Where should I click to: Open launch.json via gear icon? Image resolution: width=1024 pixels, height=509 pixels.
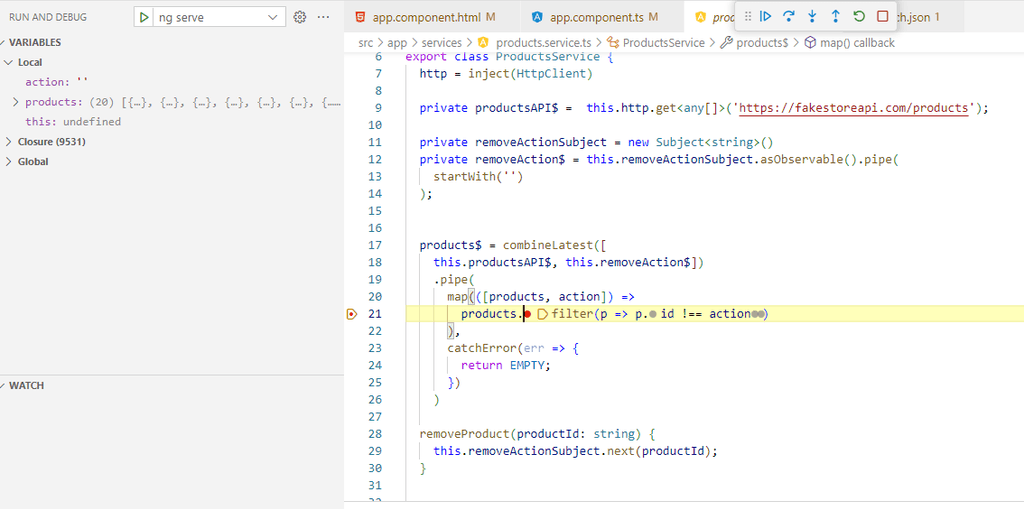(x=299, y=17)
